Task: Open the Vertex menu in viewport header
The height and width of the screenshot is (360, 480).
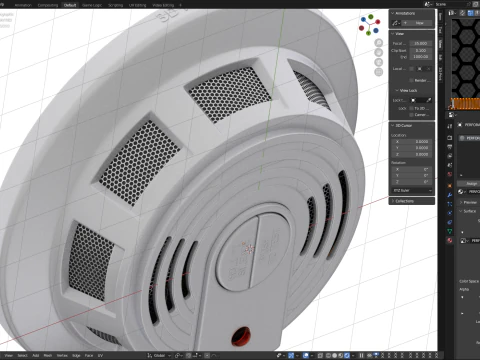Action: click(x=62, y=355)
